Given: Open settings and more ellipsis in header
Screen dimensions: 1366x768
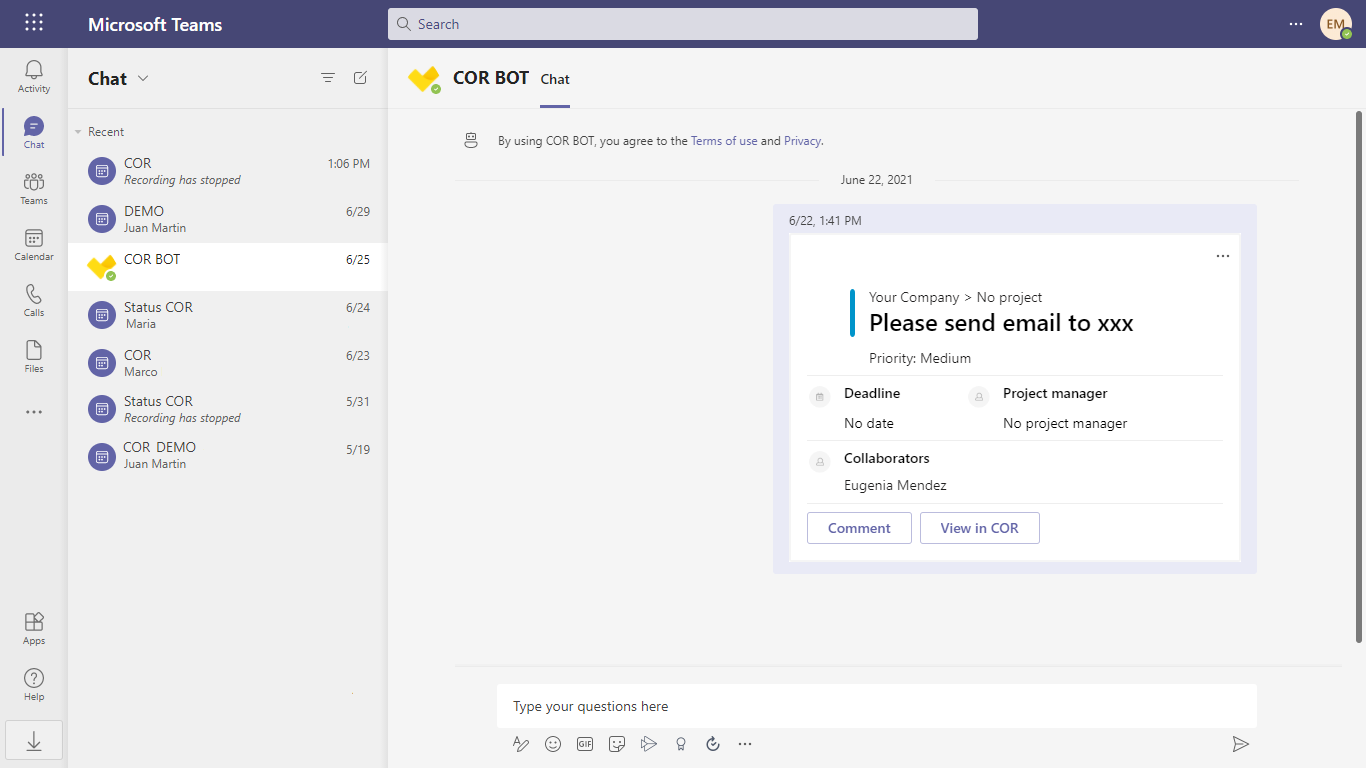Looking at the screenshot, I should coord(1296,24).
